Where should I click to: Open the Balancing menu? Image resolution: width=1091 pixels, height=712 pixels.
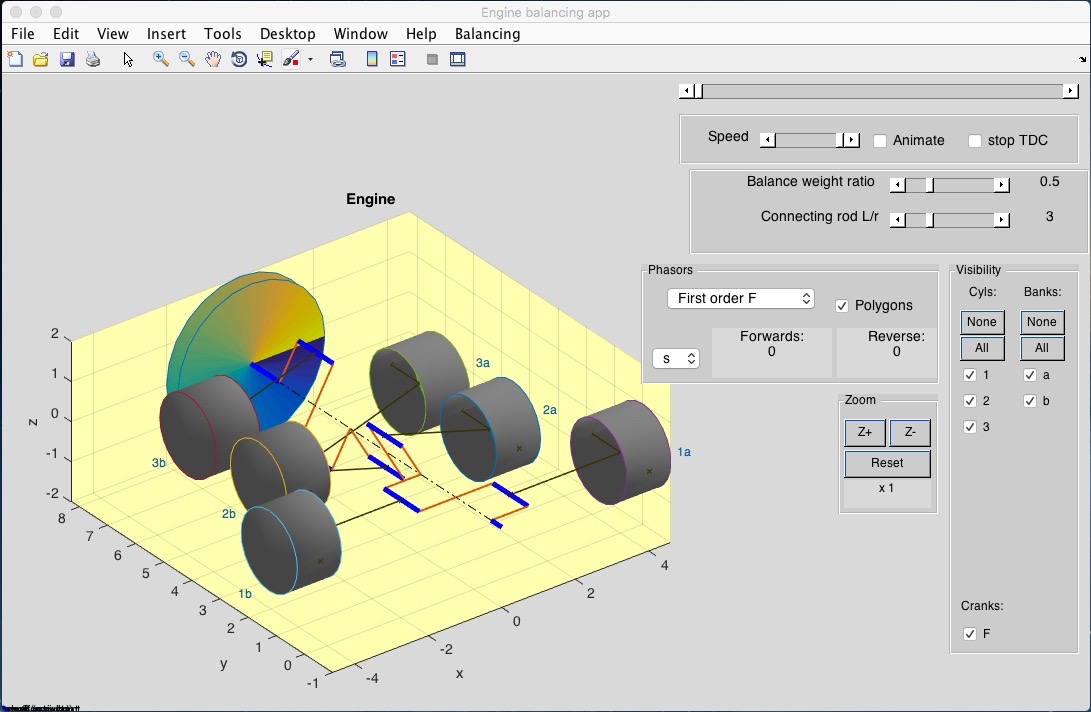[x=487, y=34]
